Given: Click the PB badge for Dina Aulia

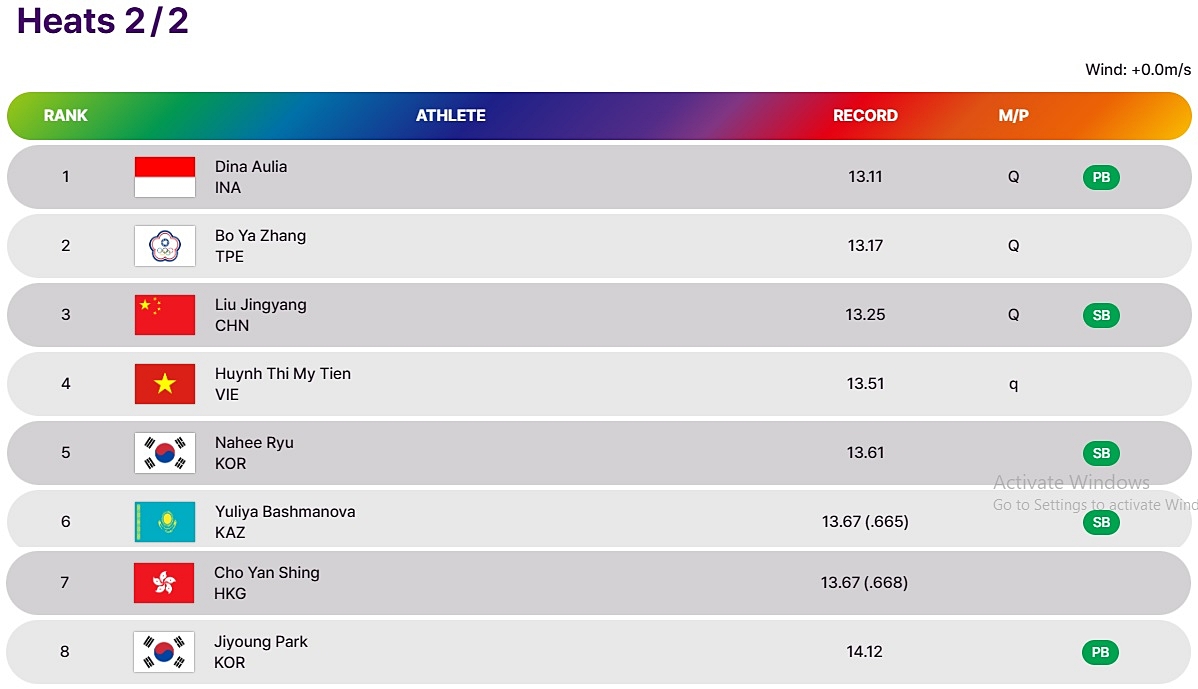Looking at the screenshot, I should tap(1101, 177).
